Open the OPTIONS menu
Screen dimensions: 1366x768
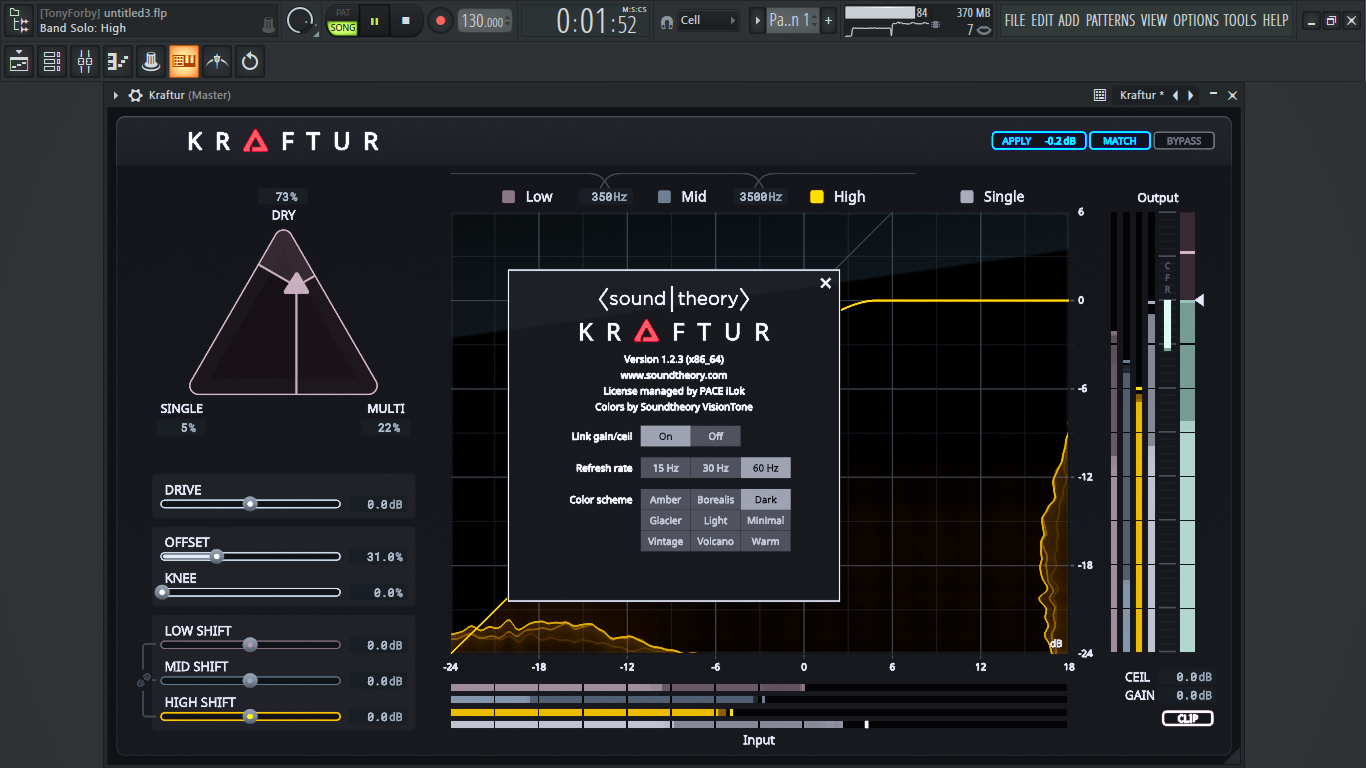pos(1196,20)
